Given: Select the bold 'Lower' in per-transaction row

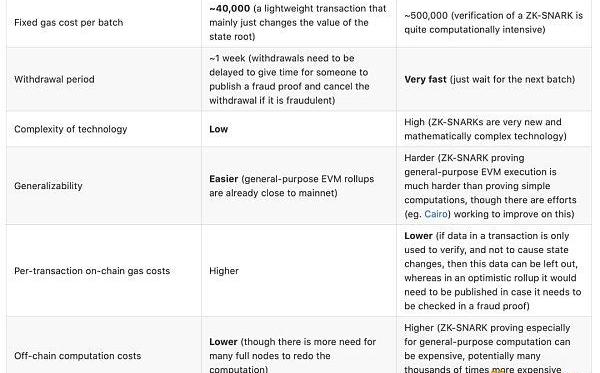Looking at the screenshot, I should click(418, 236).
